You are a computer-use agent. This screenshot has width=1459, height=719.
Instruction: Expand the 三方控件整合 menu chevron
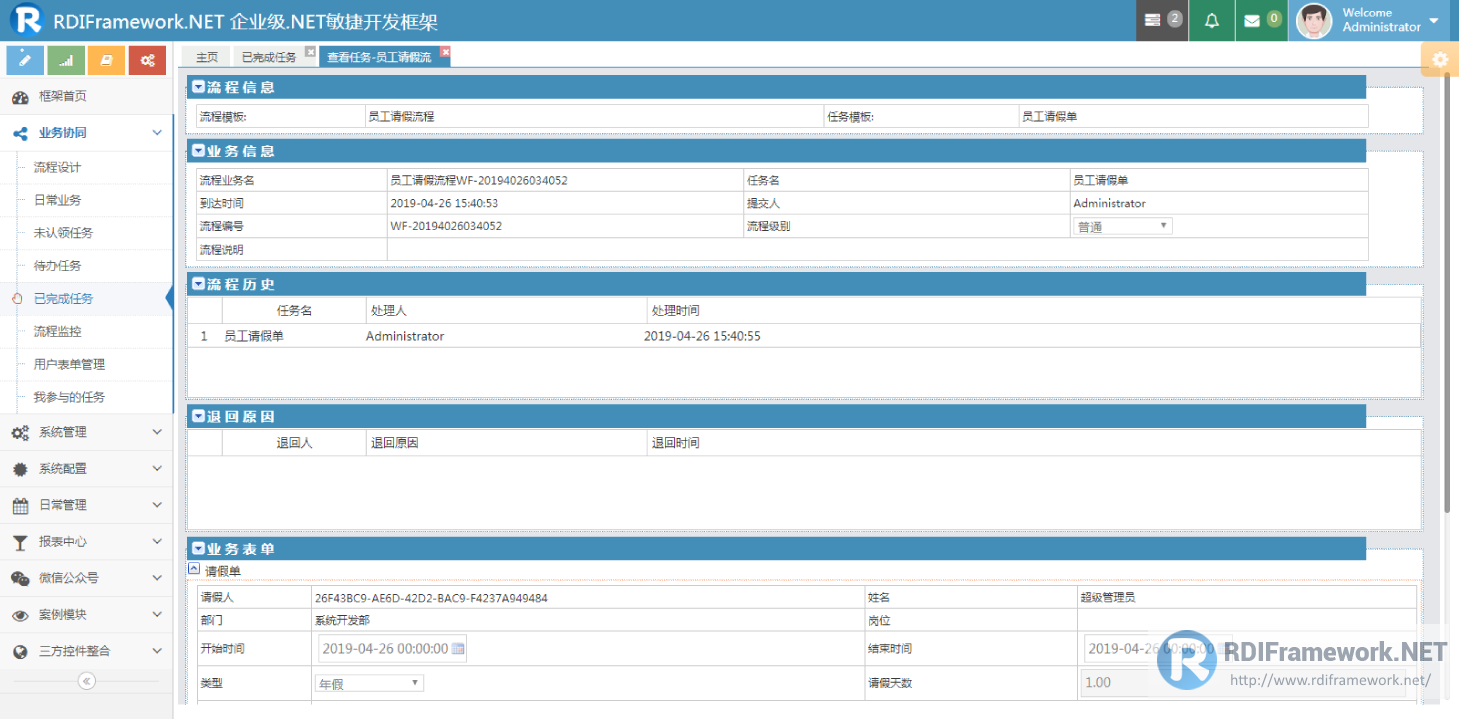point(157,651)
